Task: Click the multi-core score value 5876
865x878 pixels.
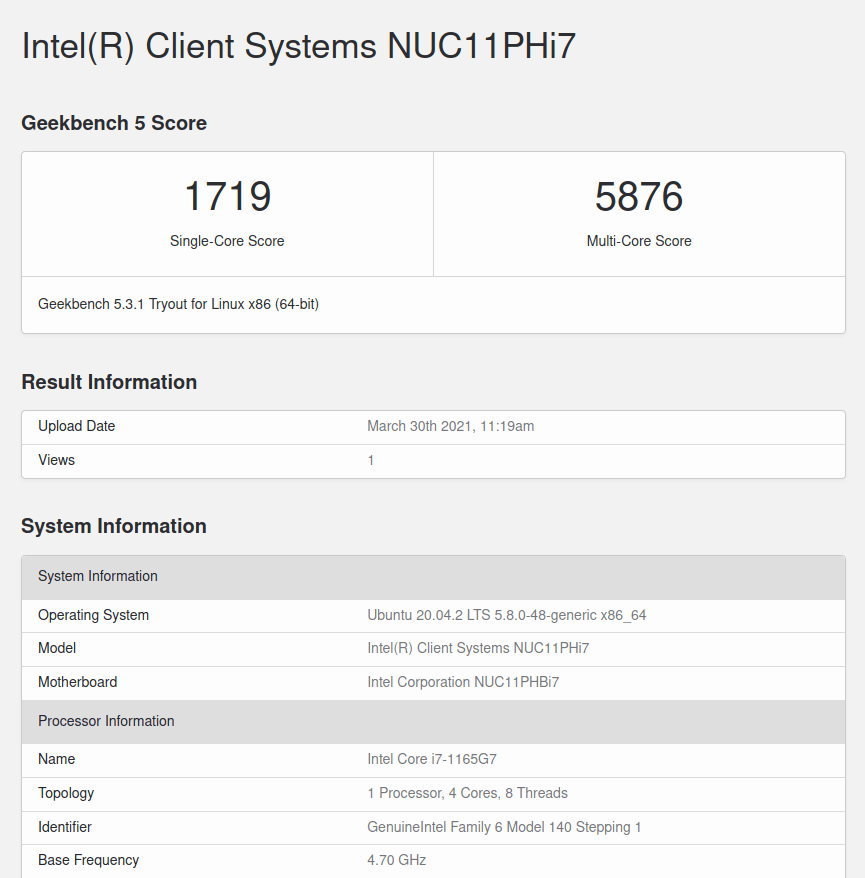Action: [x=639, y=197]
